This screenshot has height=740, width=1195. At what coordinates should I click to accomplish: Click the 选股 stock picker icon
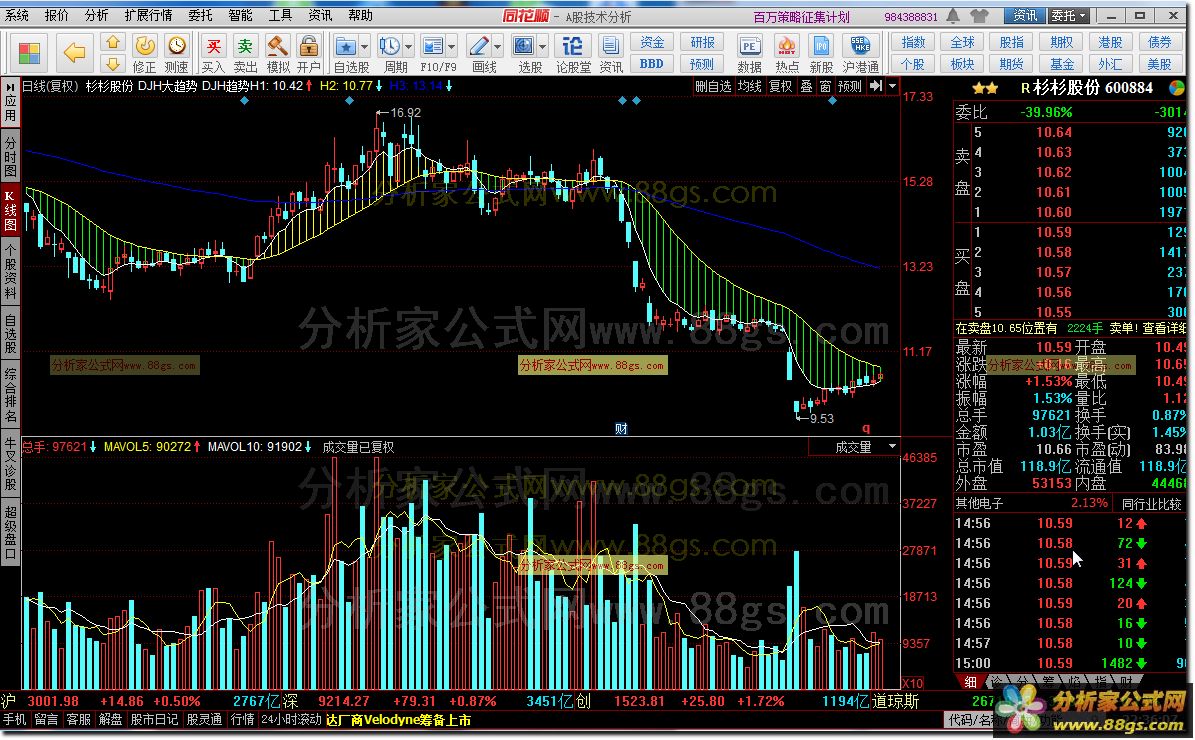tap(524, 47)
